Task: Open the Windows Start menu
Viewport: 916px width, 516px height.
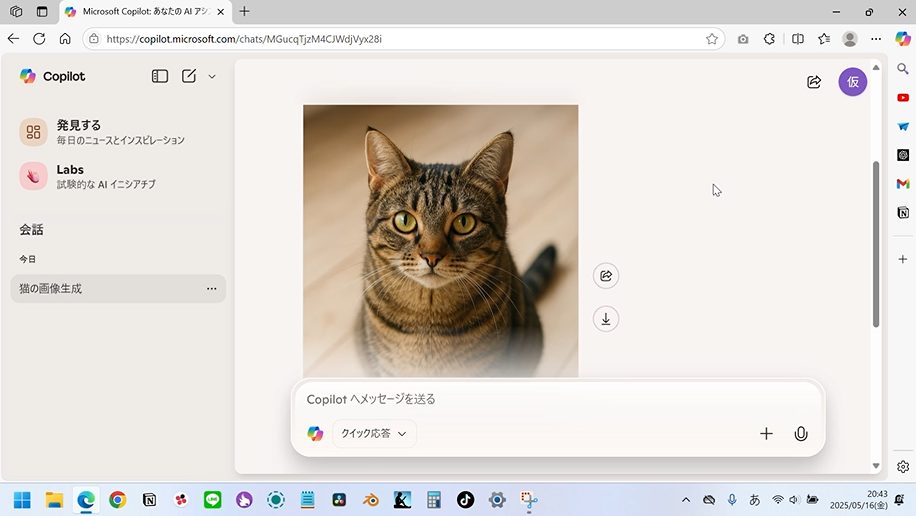Action: pyautogui.click(x=22, y=500)
